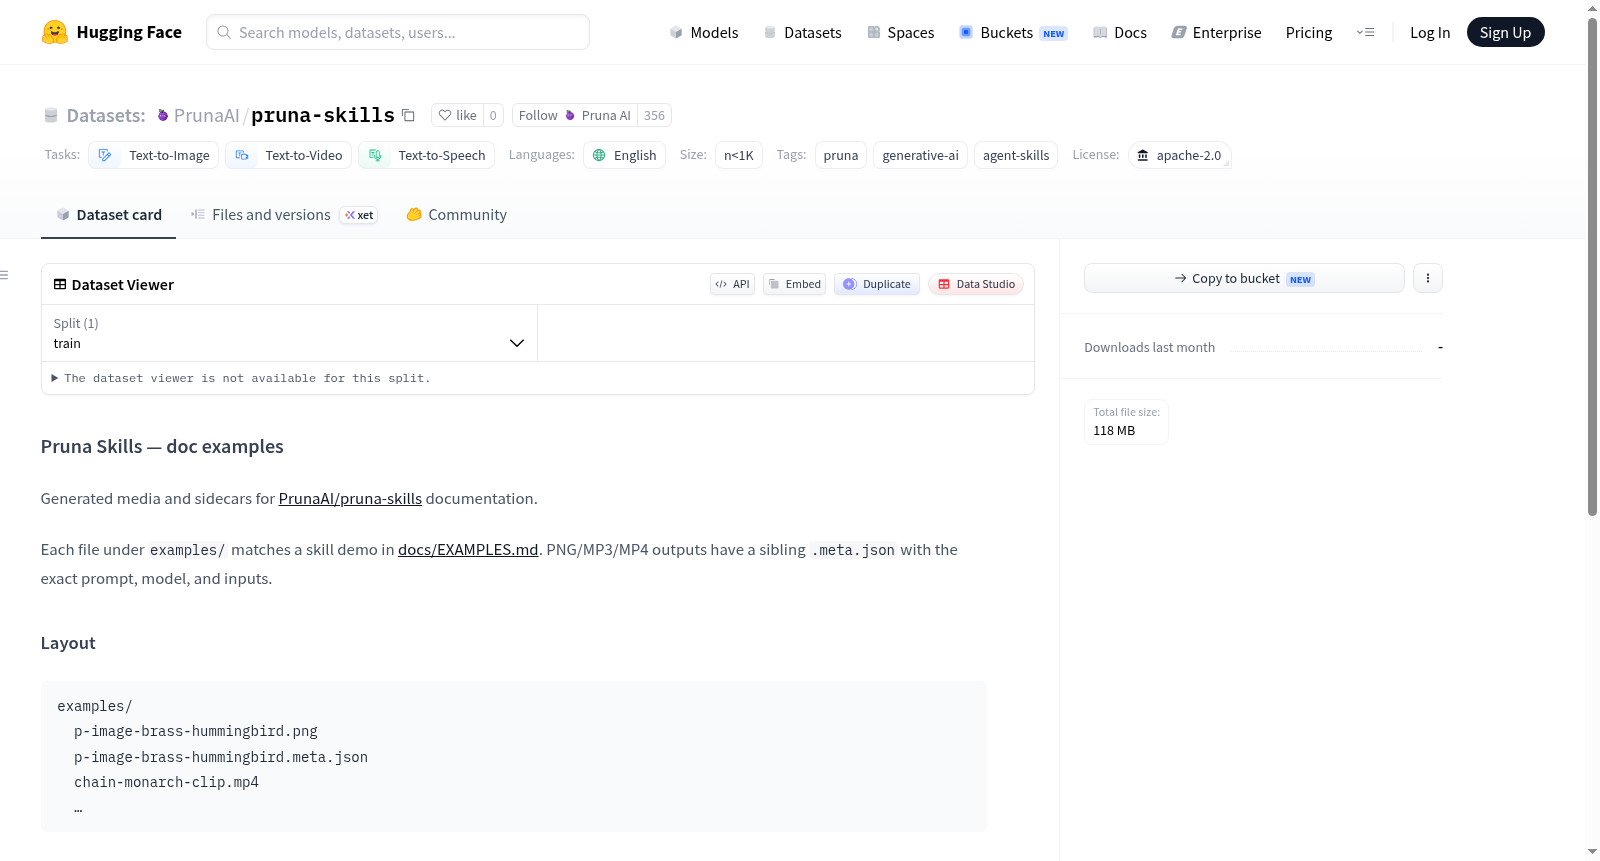The height and width of the screenshot is (861, 1600).
Task: Copy dataset name with the copy icon
Action: pos(408,115)
